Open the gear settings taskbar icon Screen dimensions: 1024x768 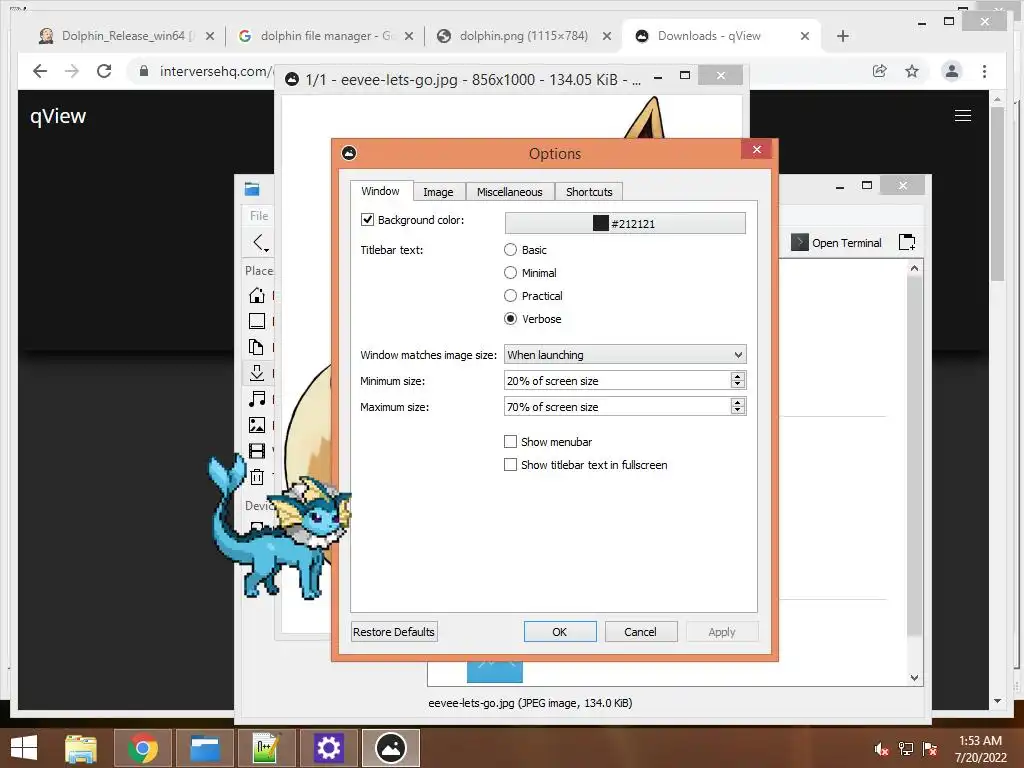[x=328, y=748]
